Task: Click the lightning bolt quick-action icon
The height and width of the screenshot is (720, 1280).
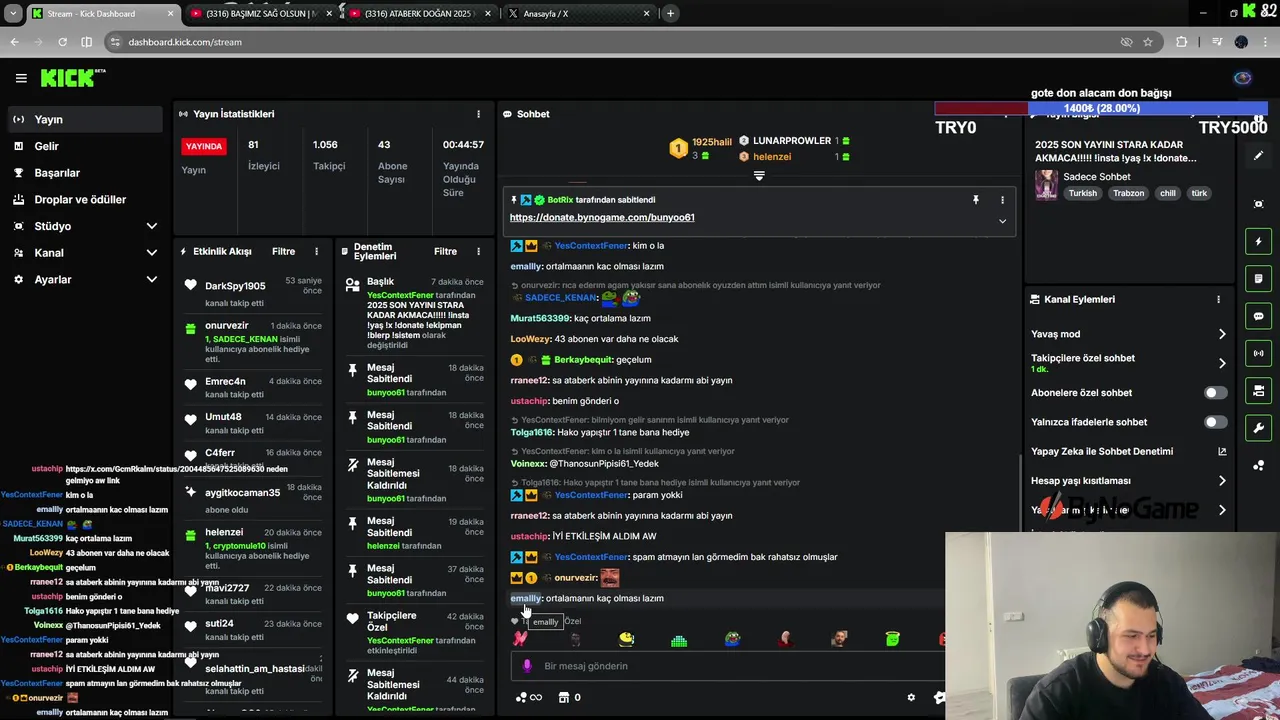Action: (x=1258, y=241)
